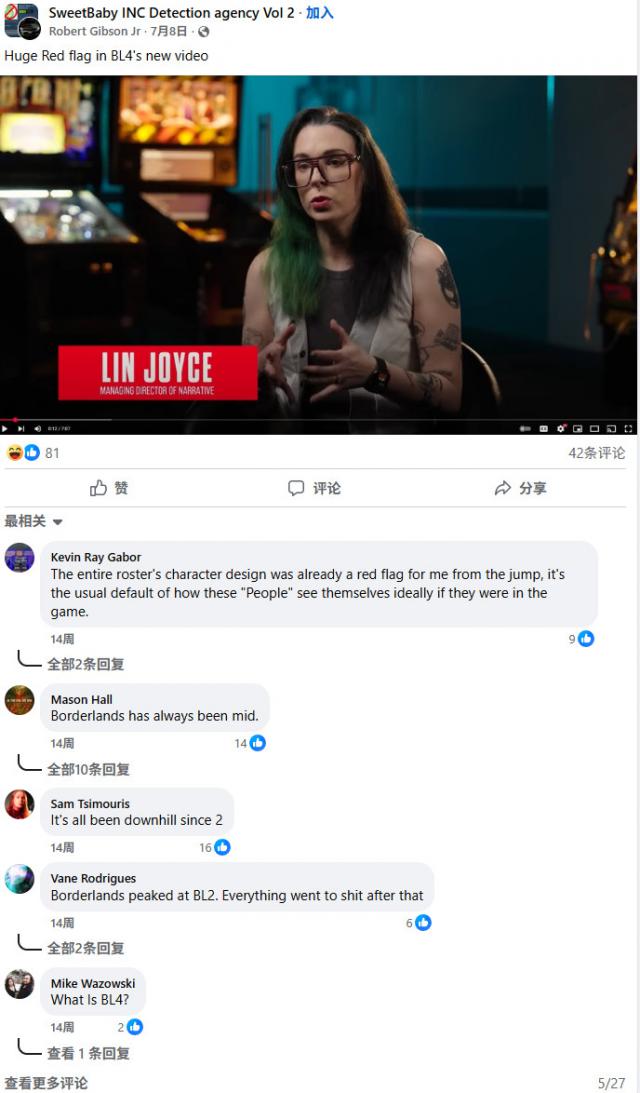Open Robert Gibson Jr profile link
The width and height of the screenshot is (640, 1093).
(94, 31)
